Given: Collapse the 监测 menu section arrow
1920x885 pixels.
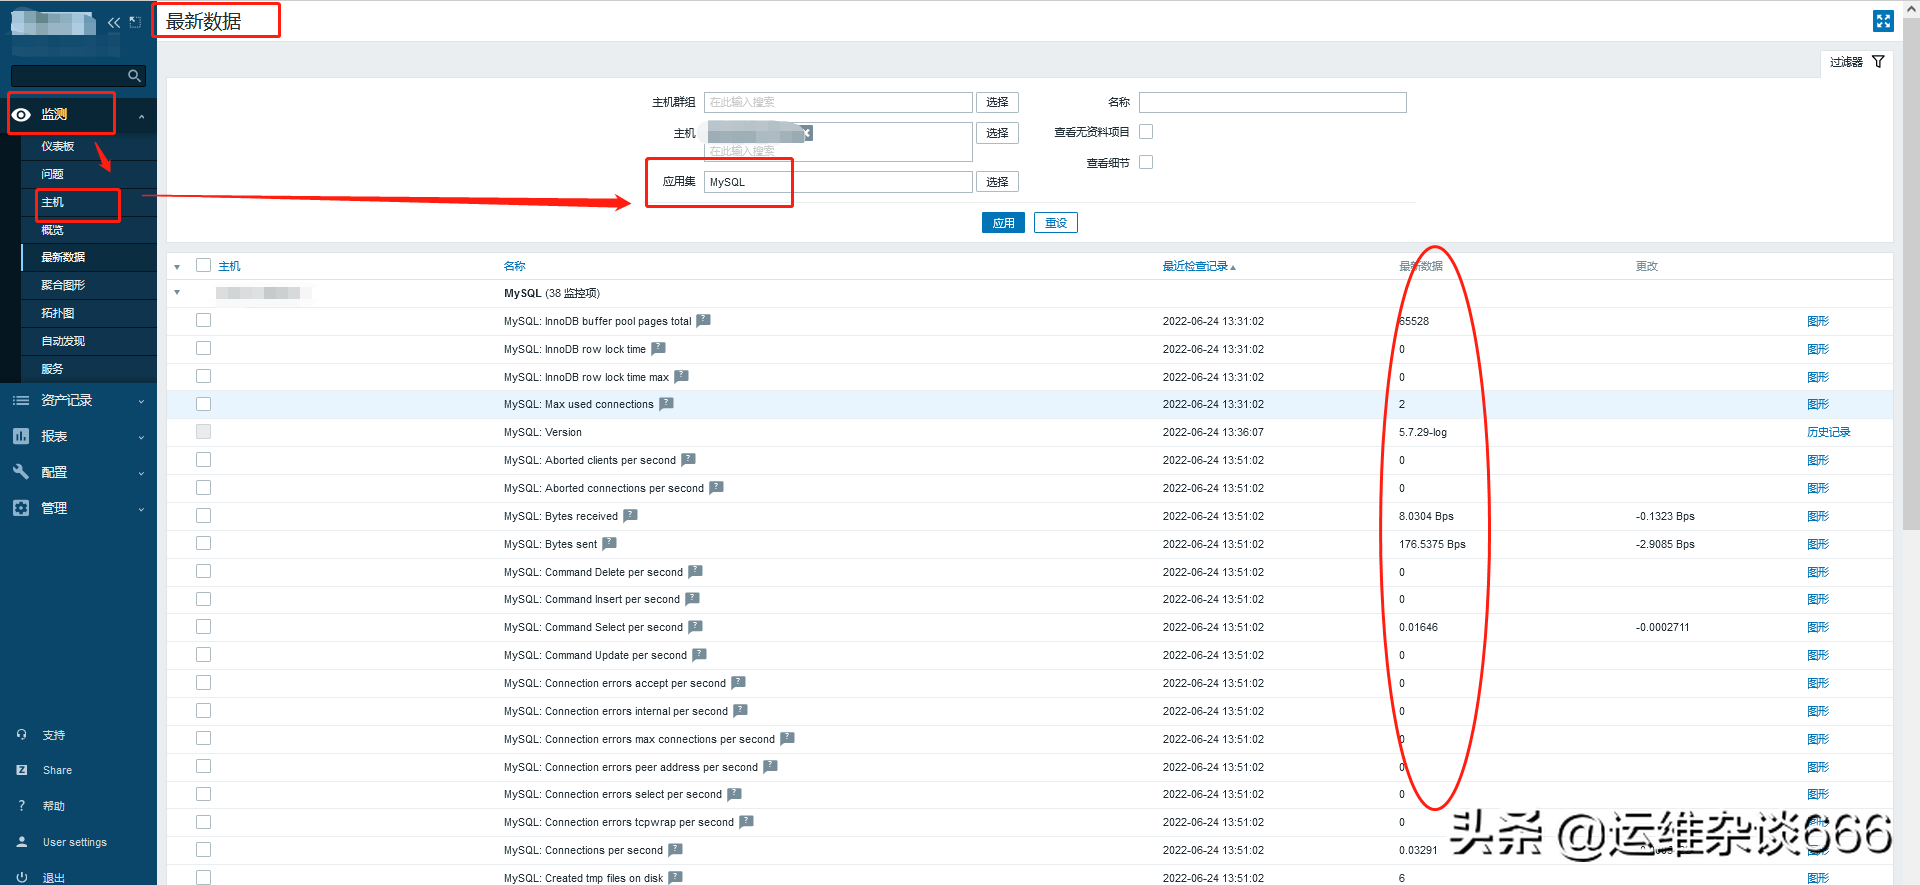Looking at the screenshot, I should (141, 117).
